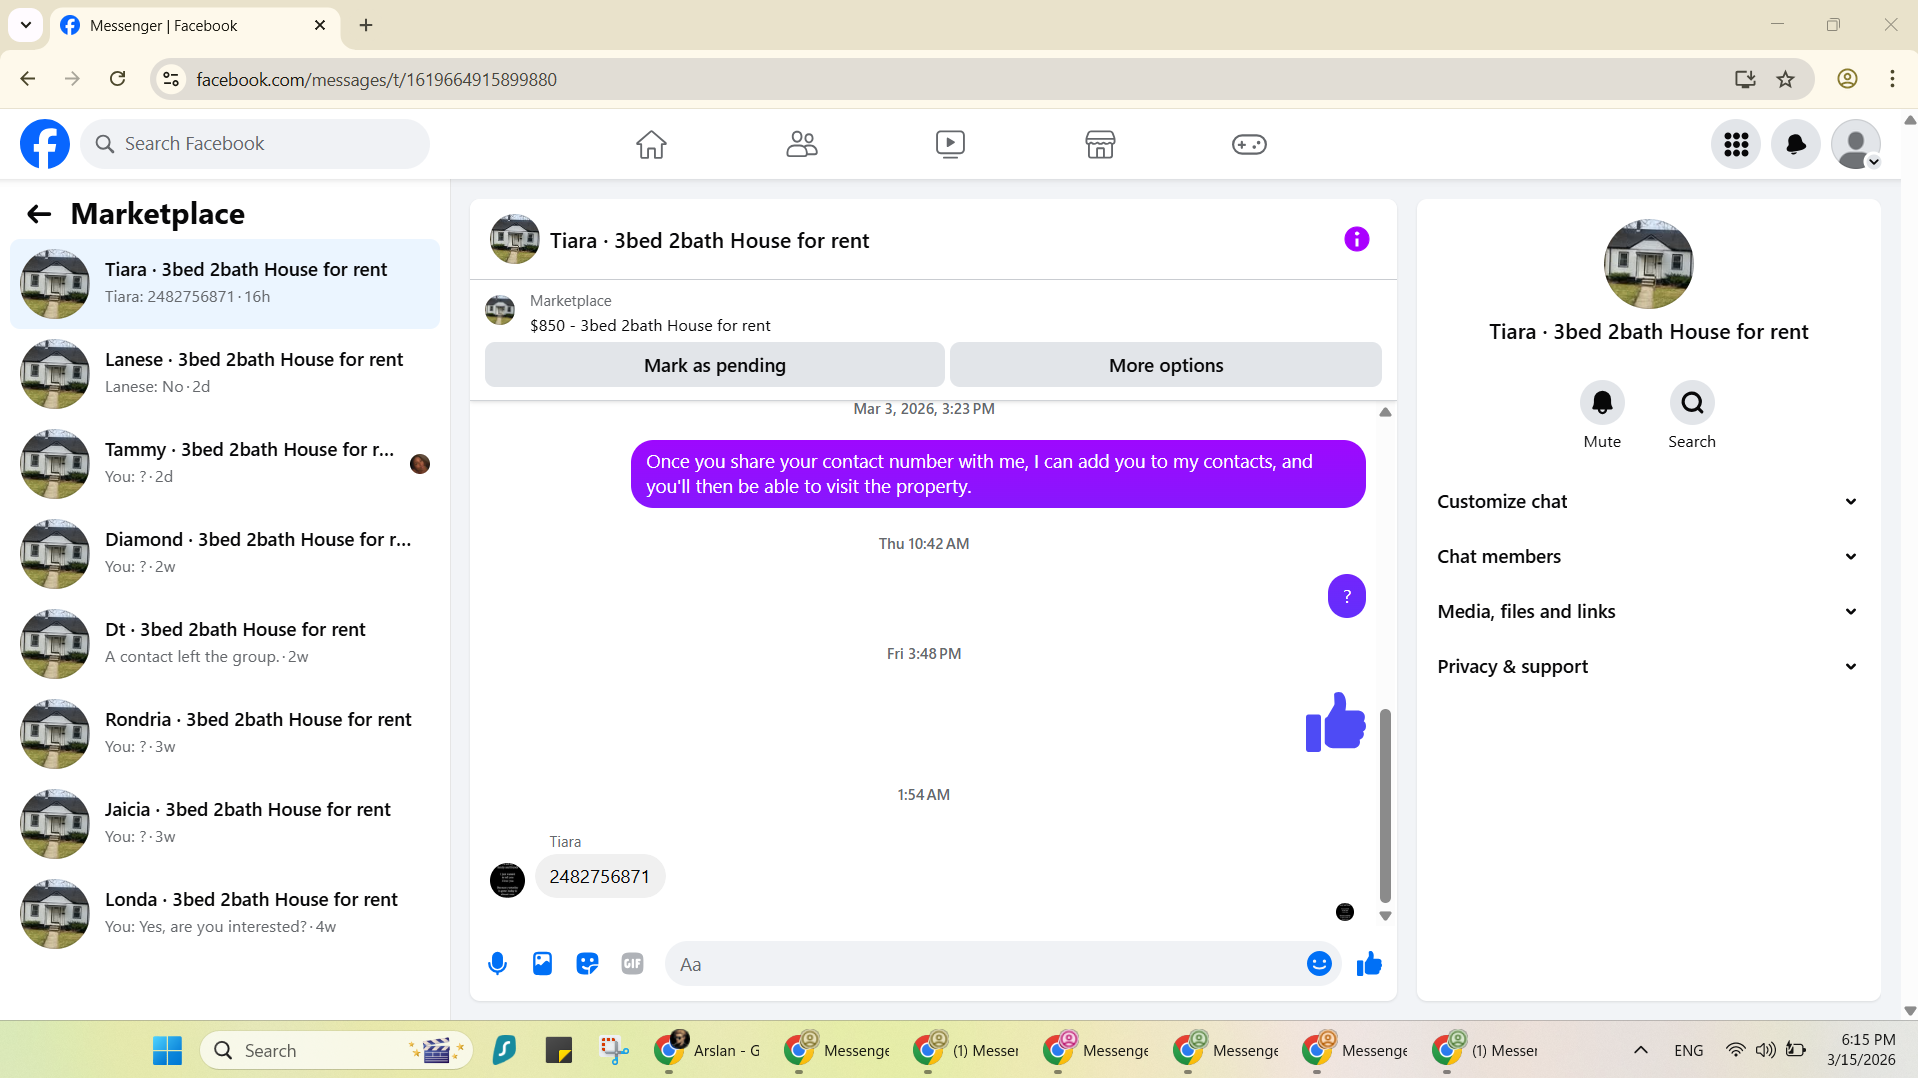
Task: Click chat scroll up arrow
Action: click(1385, 412)
